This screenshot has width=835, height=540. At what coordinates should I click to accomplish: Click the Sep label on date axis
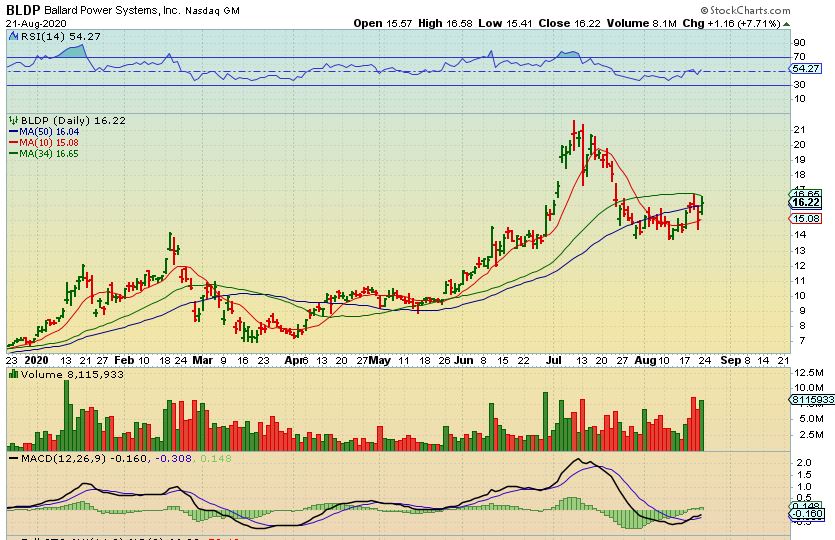click(x=731, y=361)
